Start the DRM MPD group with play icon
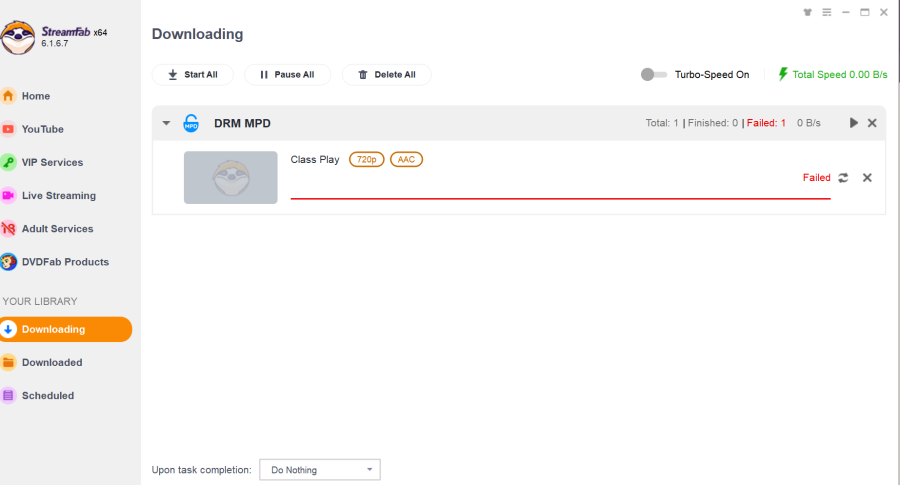 pos(854,123)
